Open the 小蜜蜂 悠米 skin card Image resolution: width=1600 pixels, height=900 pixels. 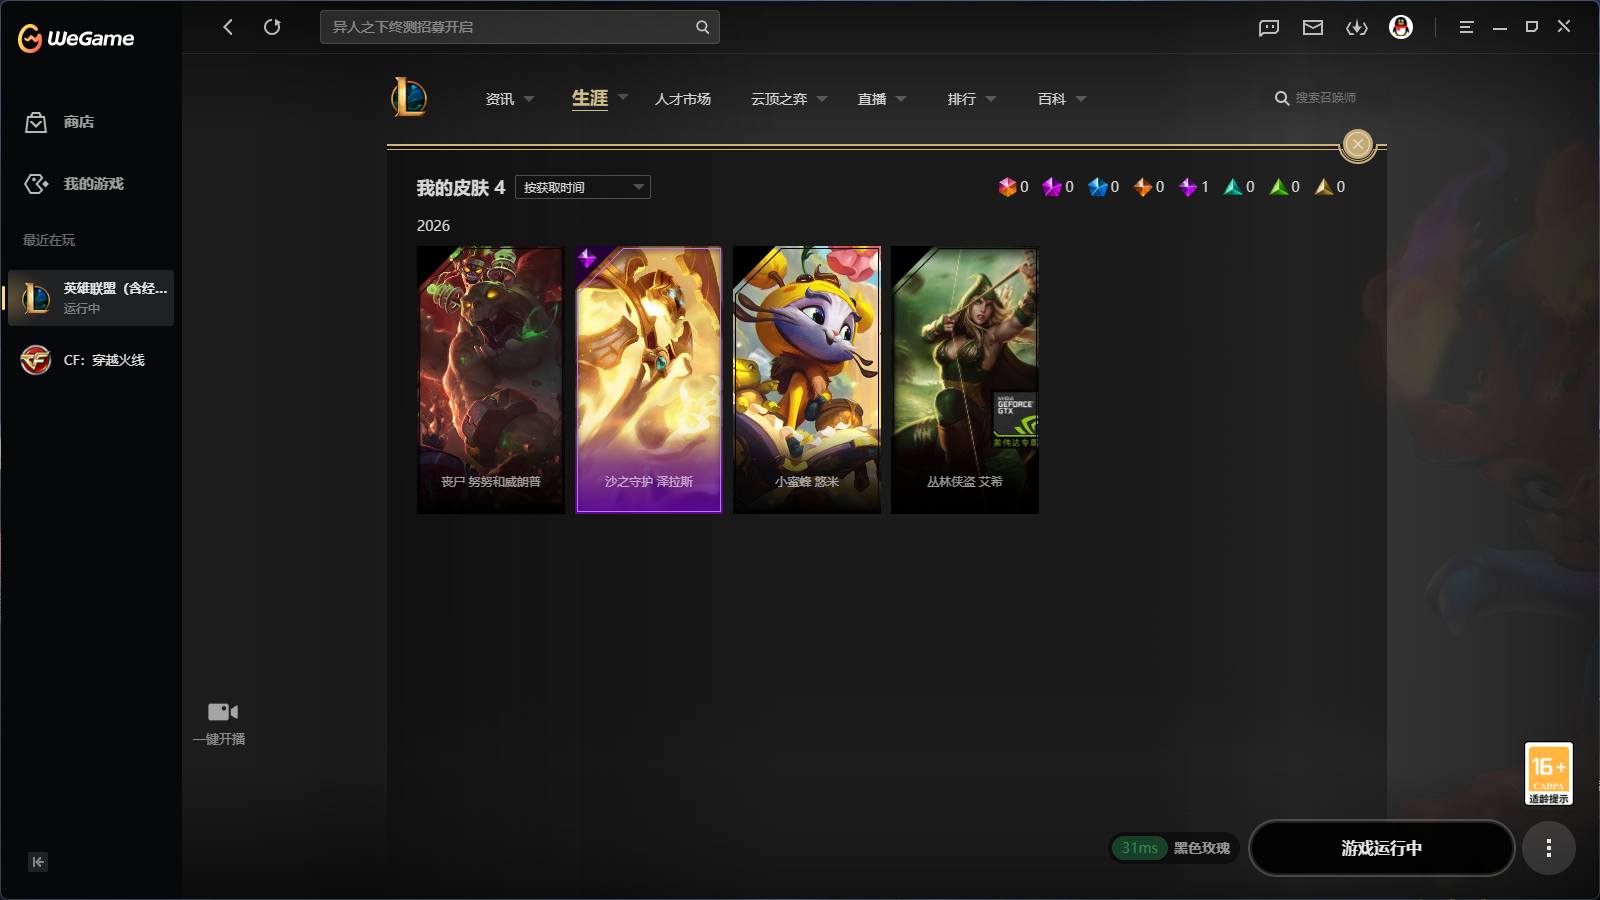[807, 380]
